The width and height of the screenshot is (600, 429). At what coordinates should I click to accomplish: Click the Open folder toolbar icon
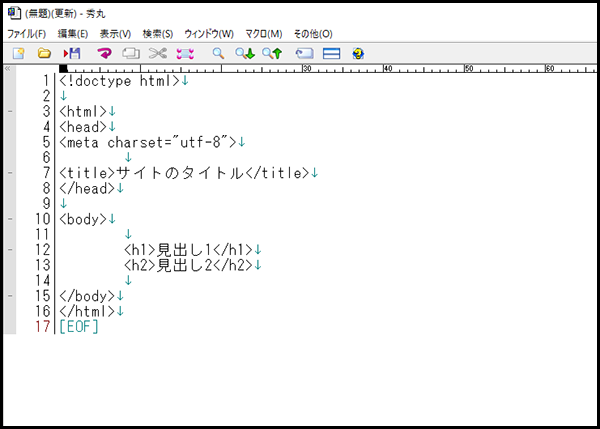pos(44,53)
